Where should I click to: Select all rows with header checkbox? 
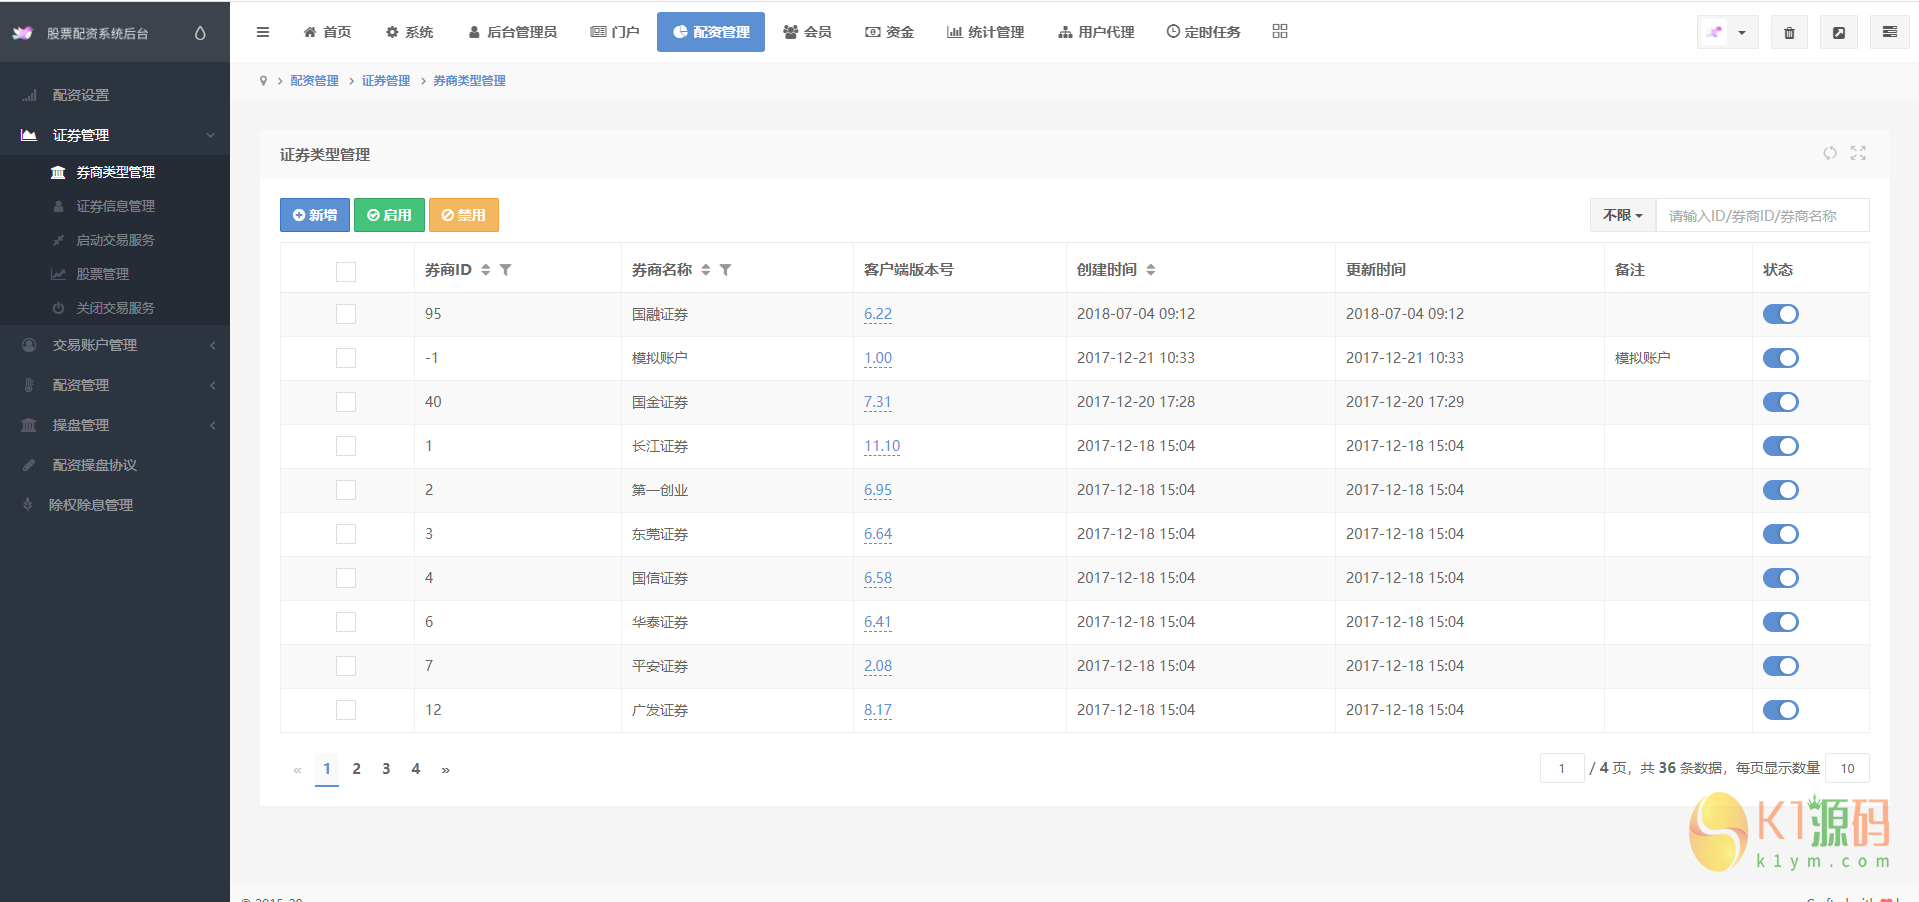346,271
